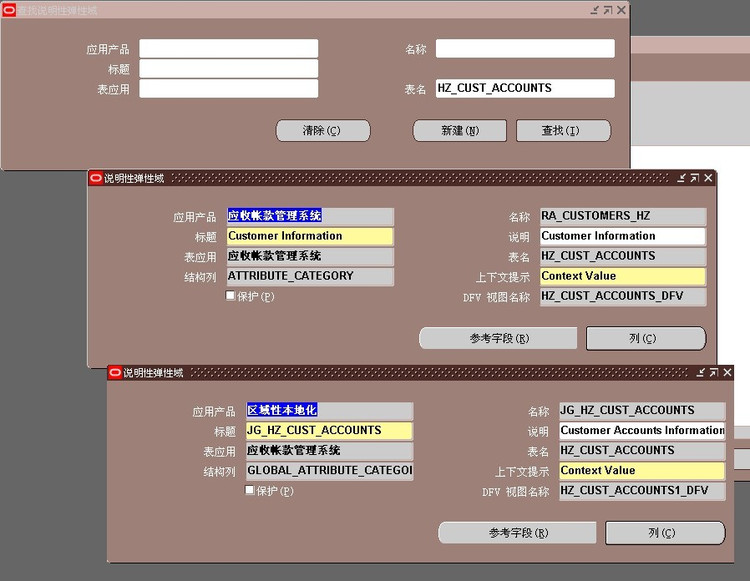750x581 pixels.
Task: Maximize the find flexfield window
Action: point(608,10)
